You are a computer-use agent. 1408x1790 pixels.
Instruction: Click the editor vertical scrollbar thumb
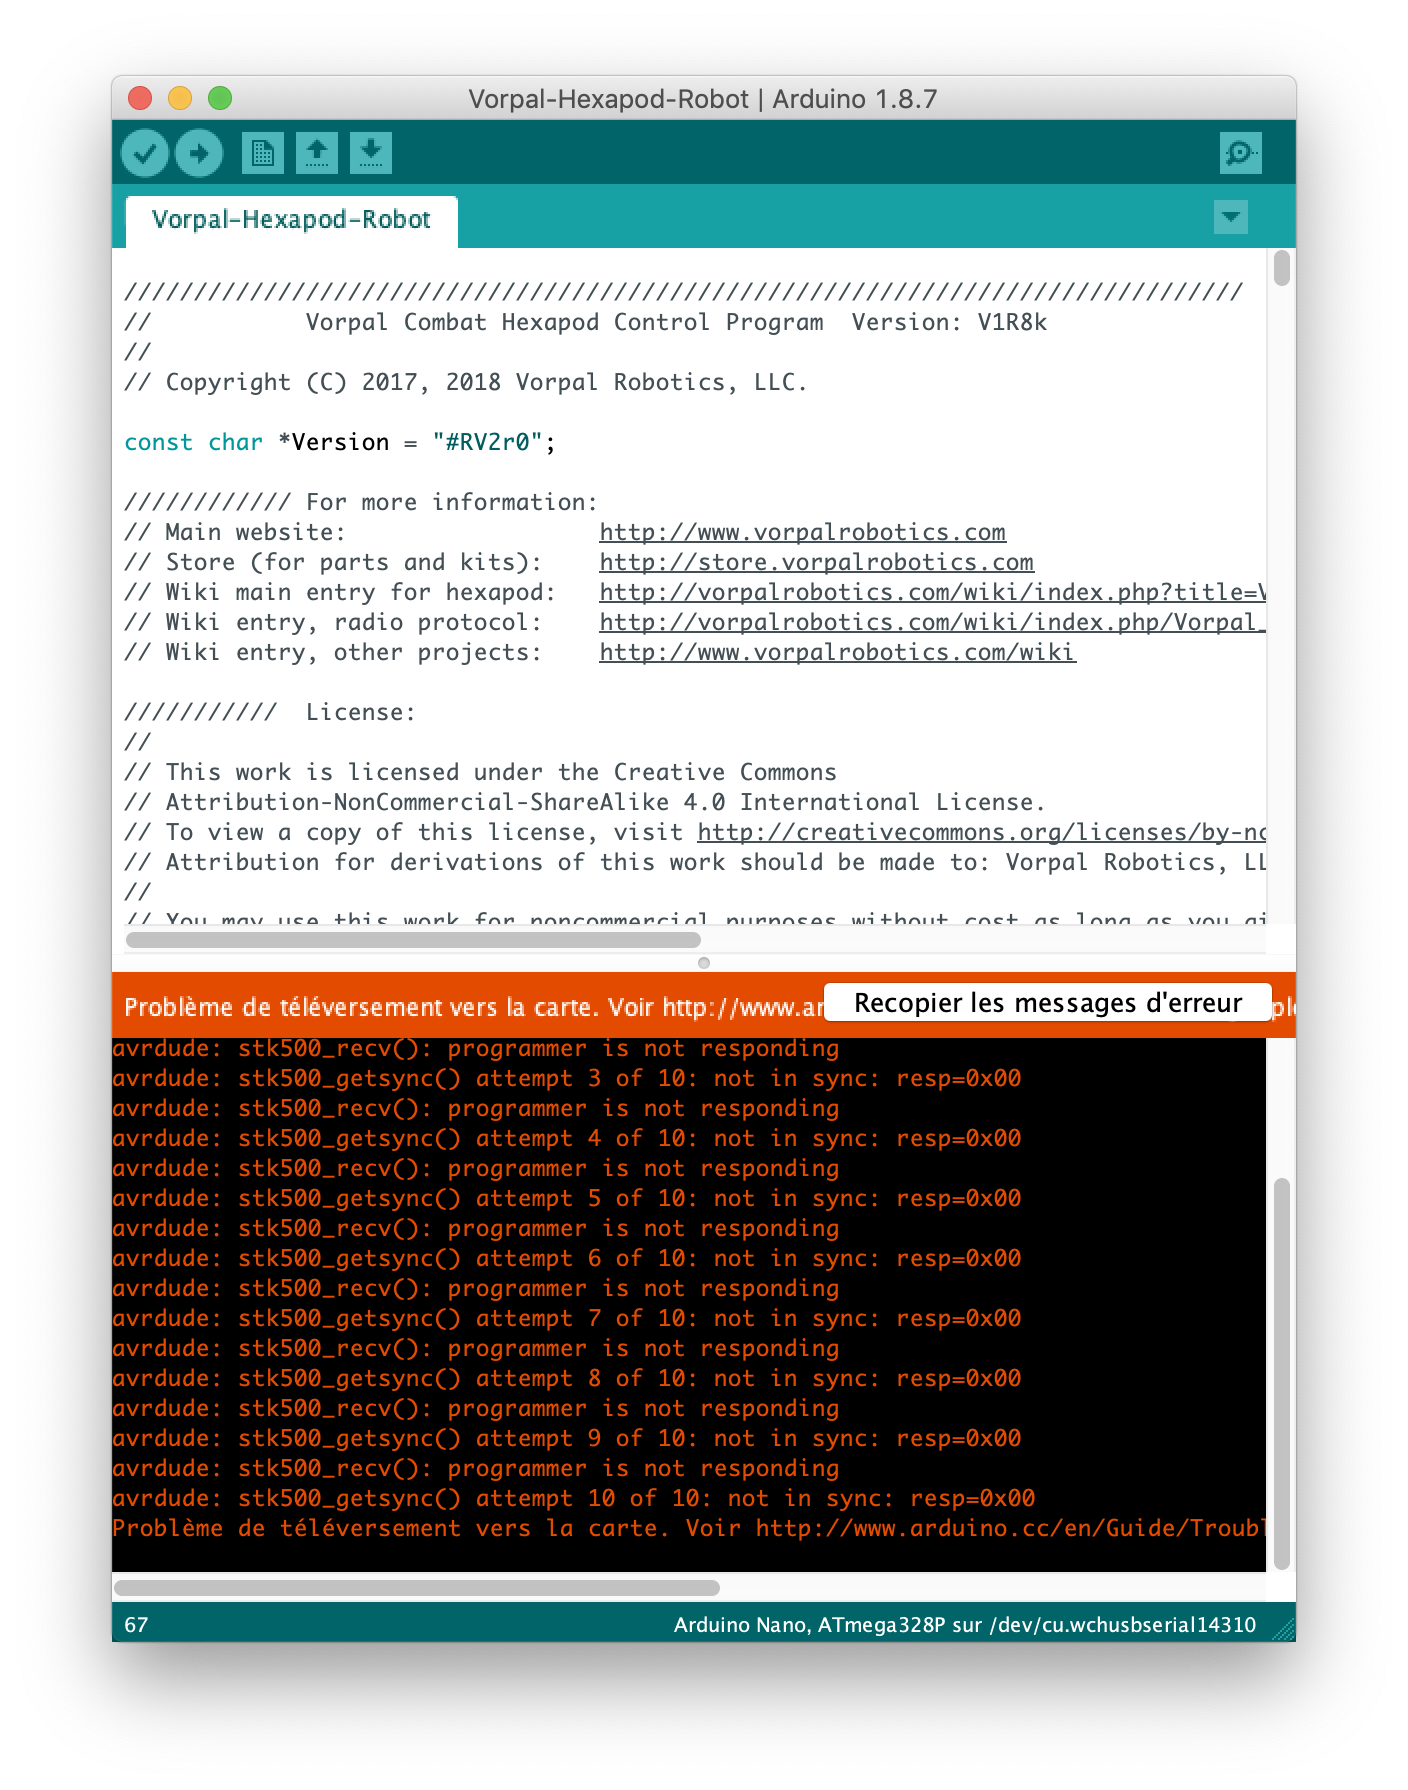[x=1282, y=269]
